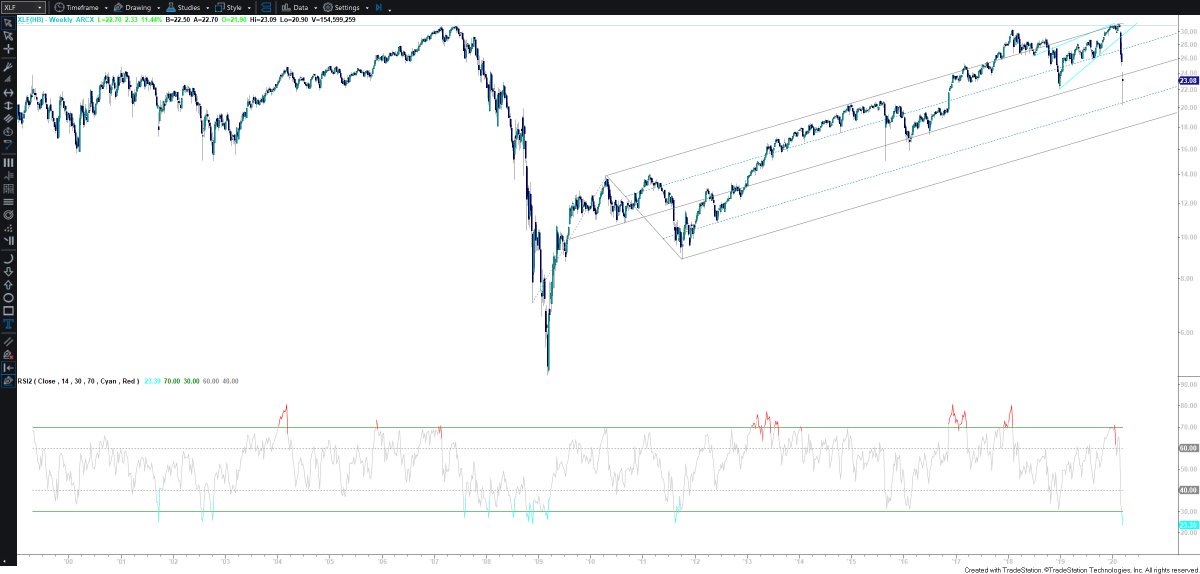Click the fast-forward icon in top toolbar
Image resolution: width=1200 pixels, height=574 pixels.
tap(379, 7)
